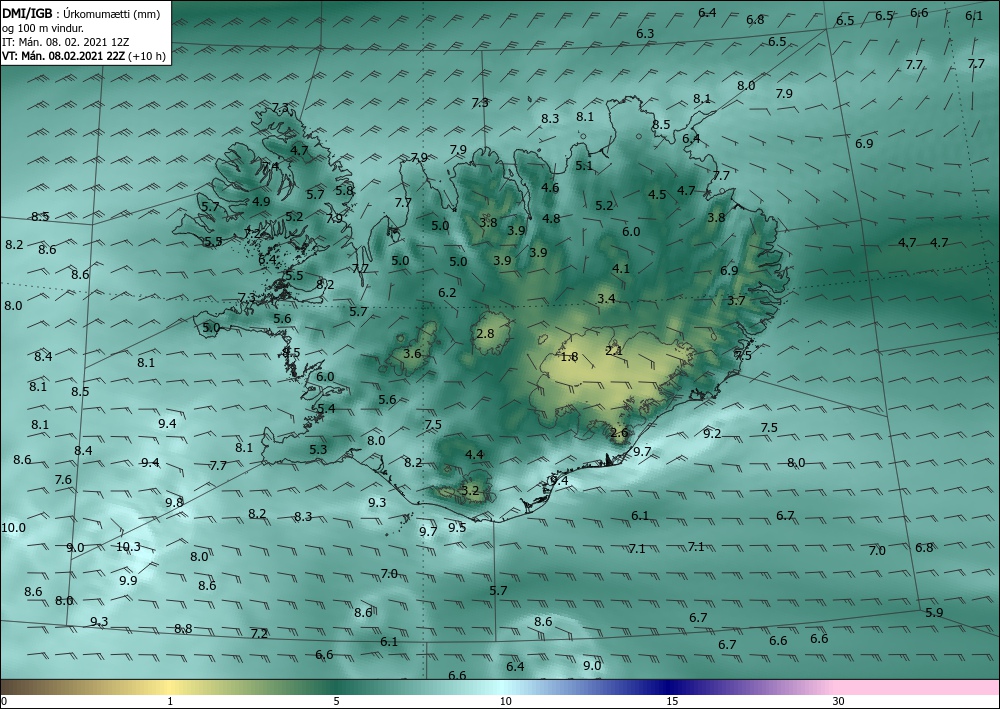Viewport: 1000px width, 709px height.
Task: Click the 3.6 value on the western ice cap
Action: pyautogui.click(x=413, y=353)
